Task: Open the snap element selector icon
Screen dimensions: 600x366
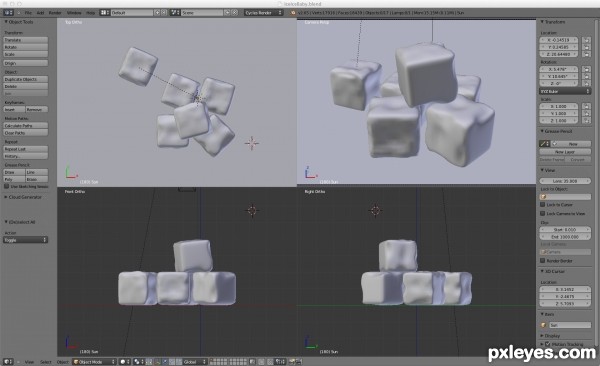Action: (x=280, y=361)
